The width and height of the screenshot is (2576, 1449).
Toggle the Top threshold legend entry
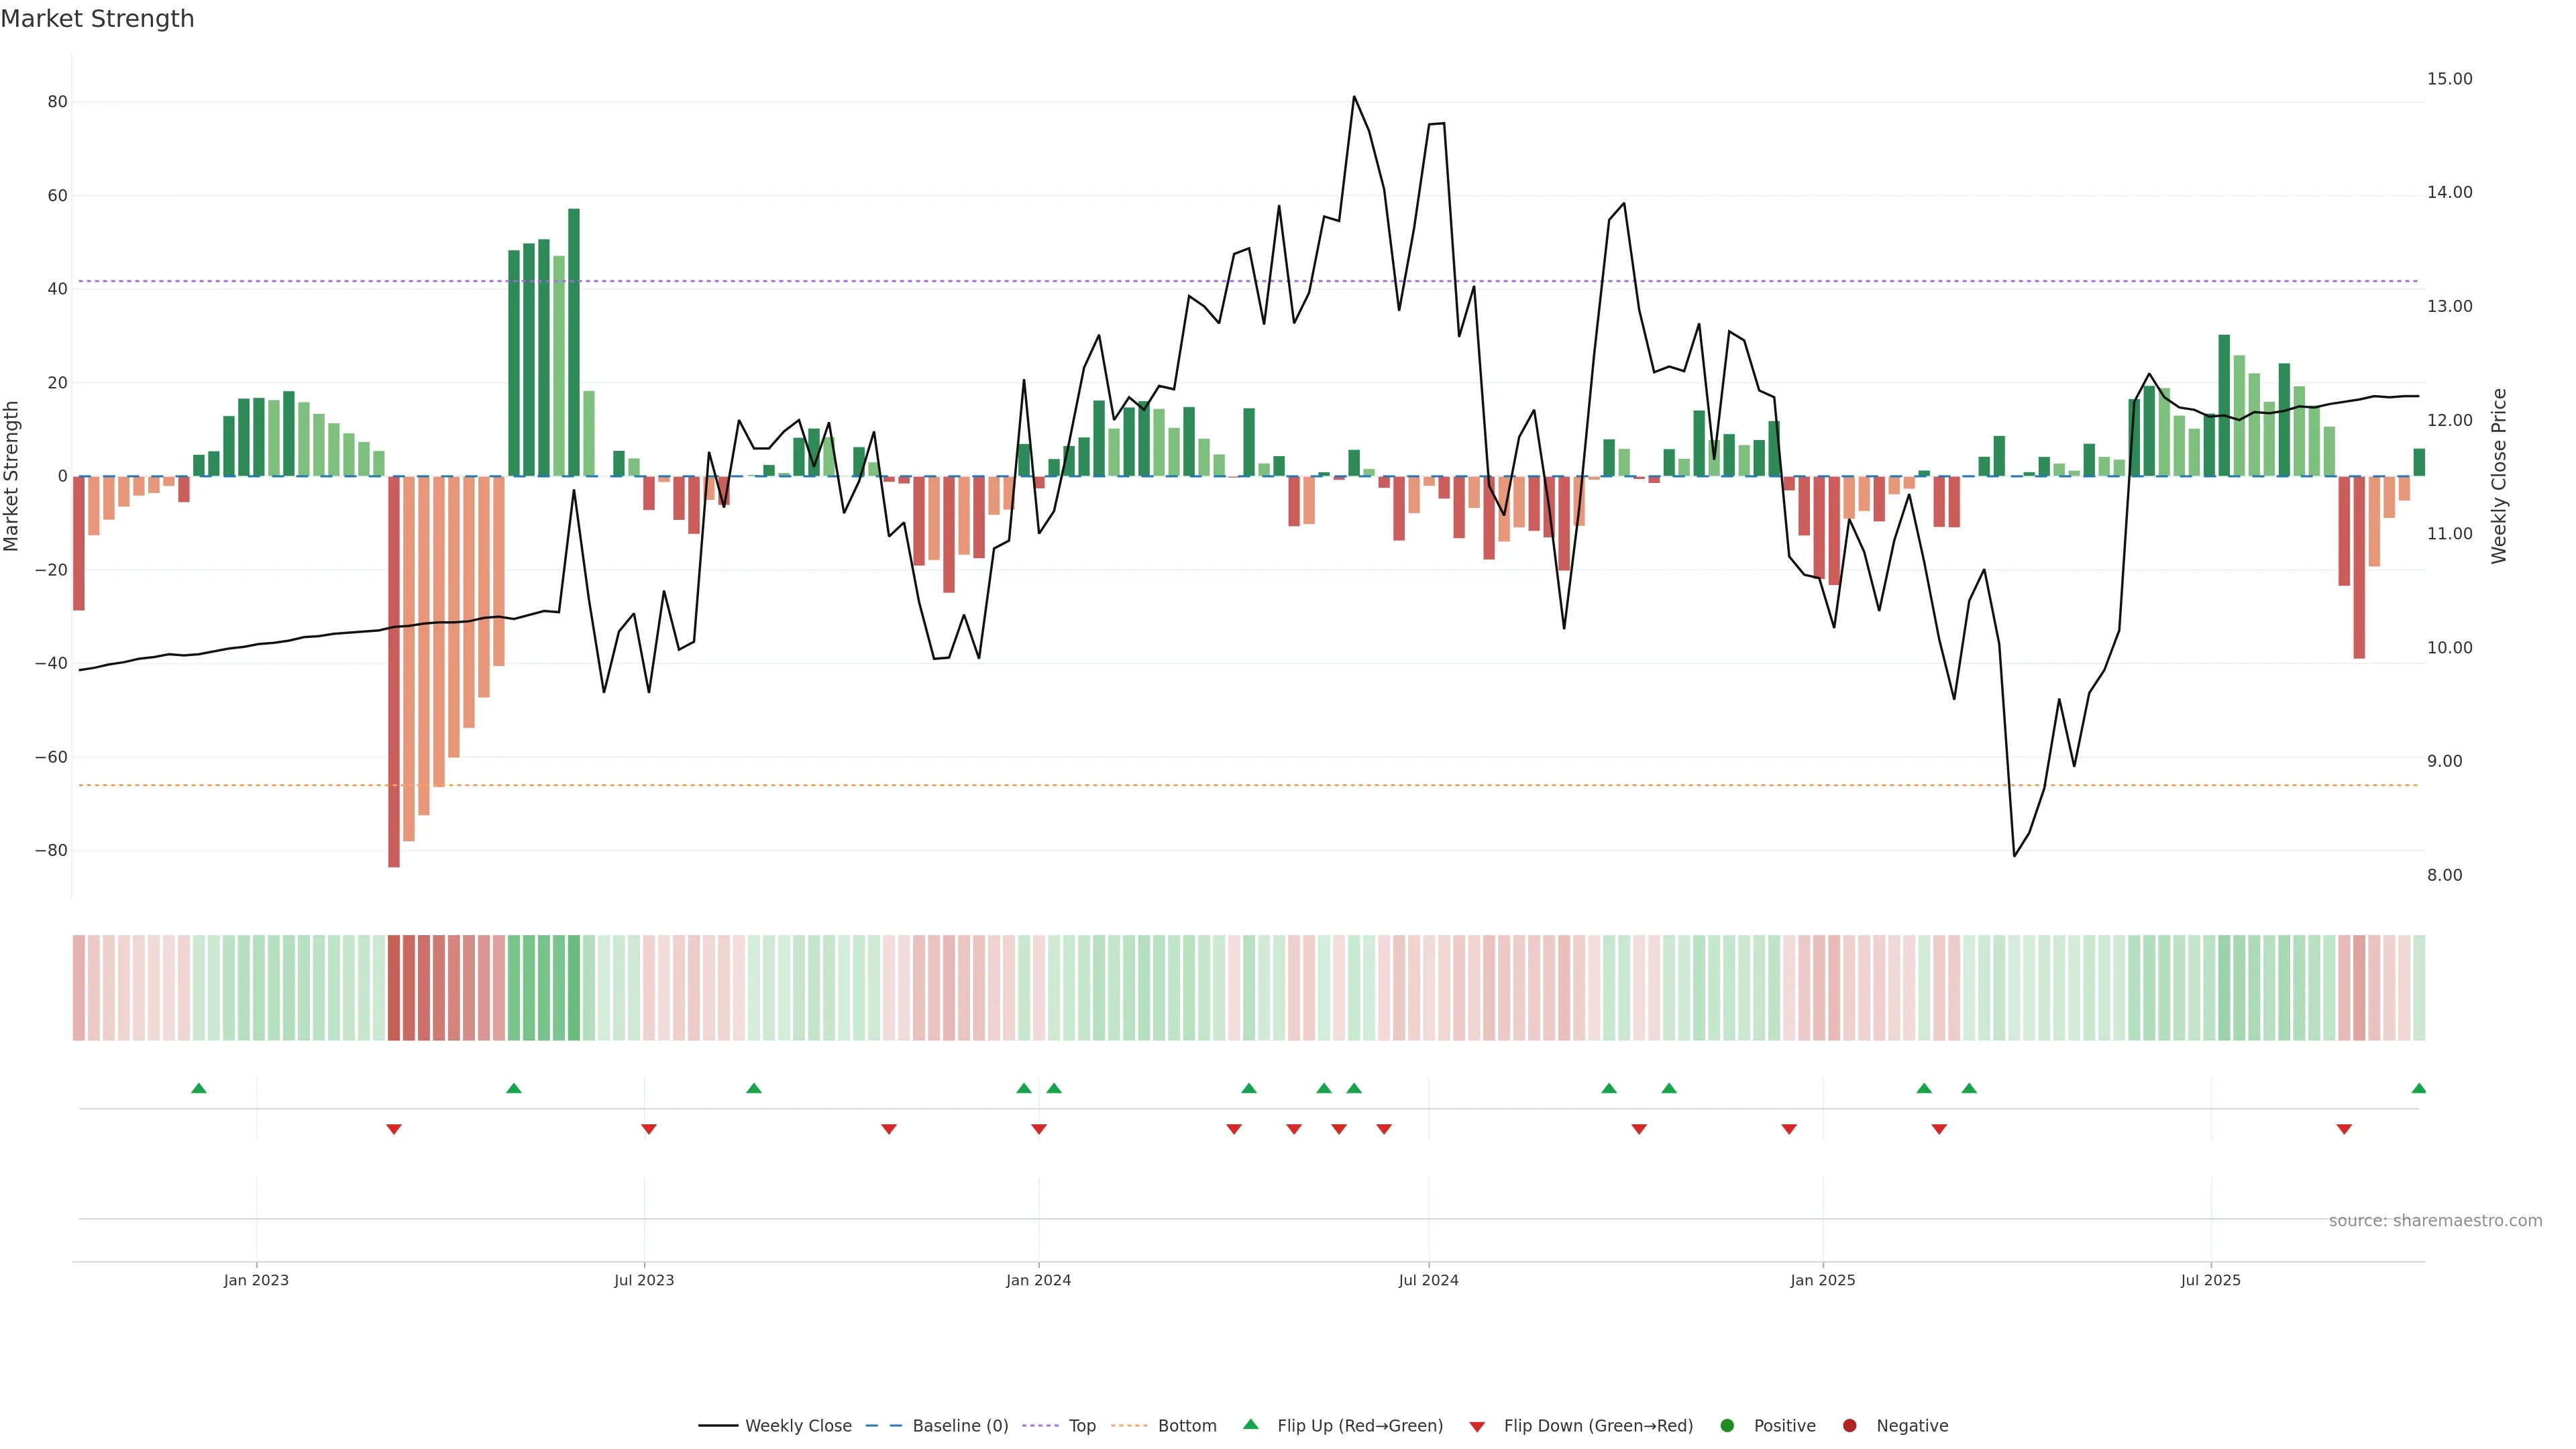[x=1081, y=1426]
